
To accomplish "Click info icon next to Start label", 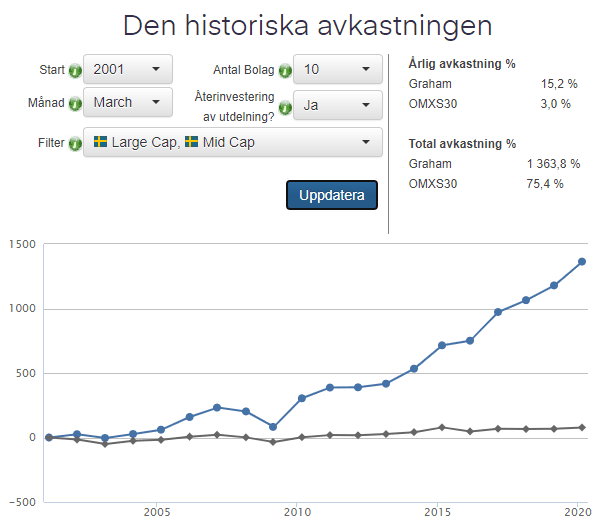I will coord(75,71).
